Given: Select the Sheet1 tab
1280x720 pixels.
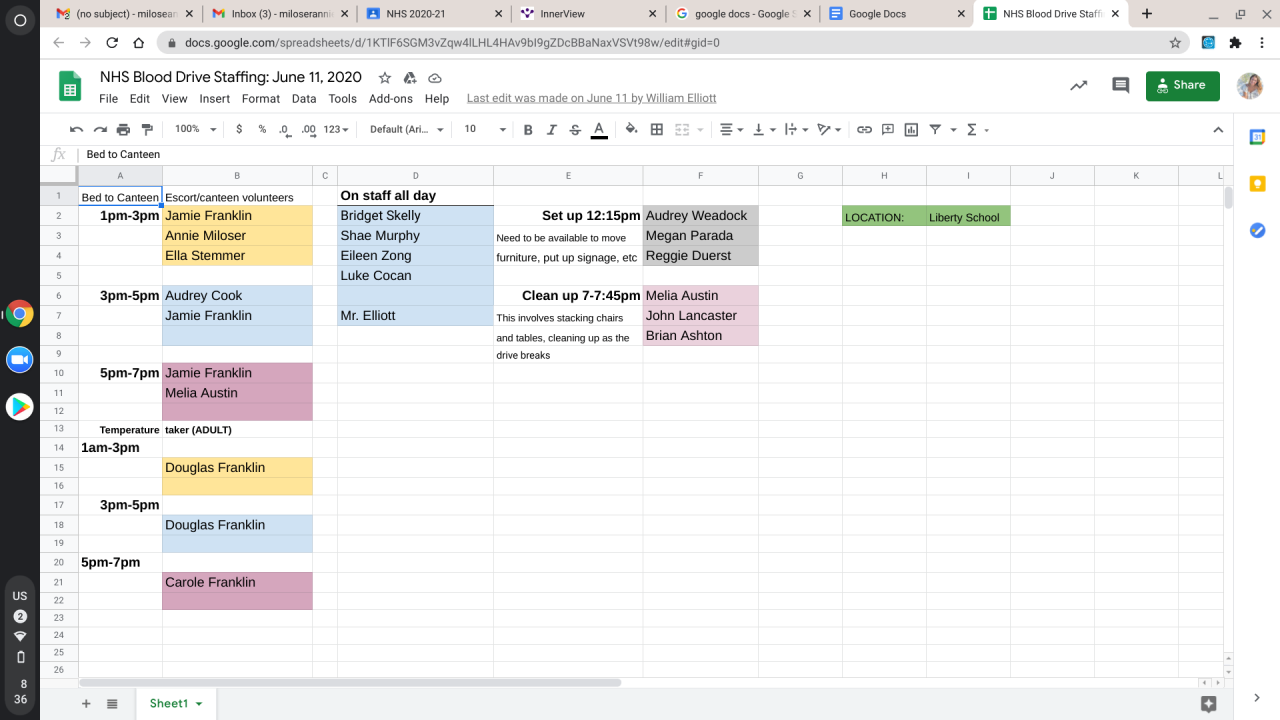Looking at the screenshot, I should pyautogui.click(x=176, y=704).
